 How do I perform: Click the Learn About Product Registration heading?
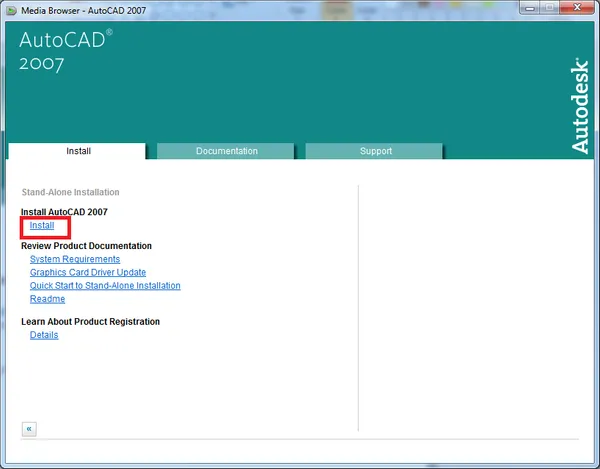pos(90,322)
